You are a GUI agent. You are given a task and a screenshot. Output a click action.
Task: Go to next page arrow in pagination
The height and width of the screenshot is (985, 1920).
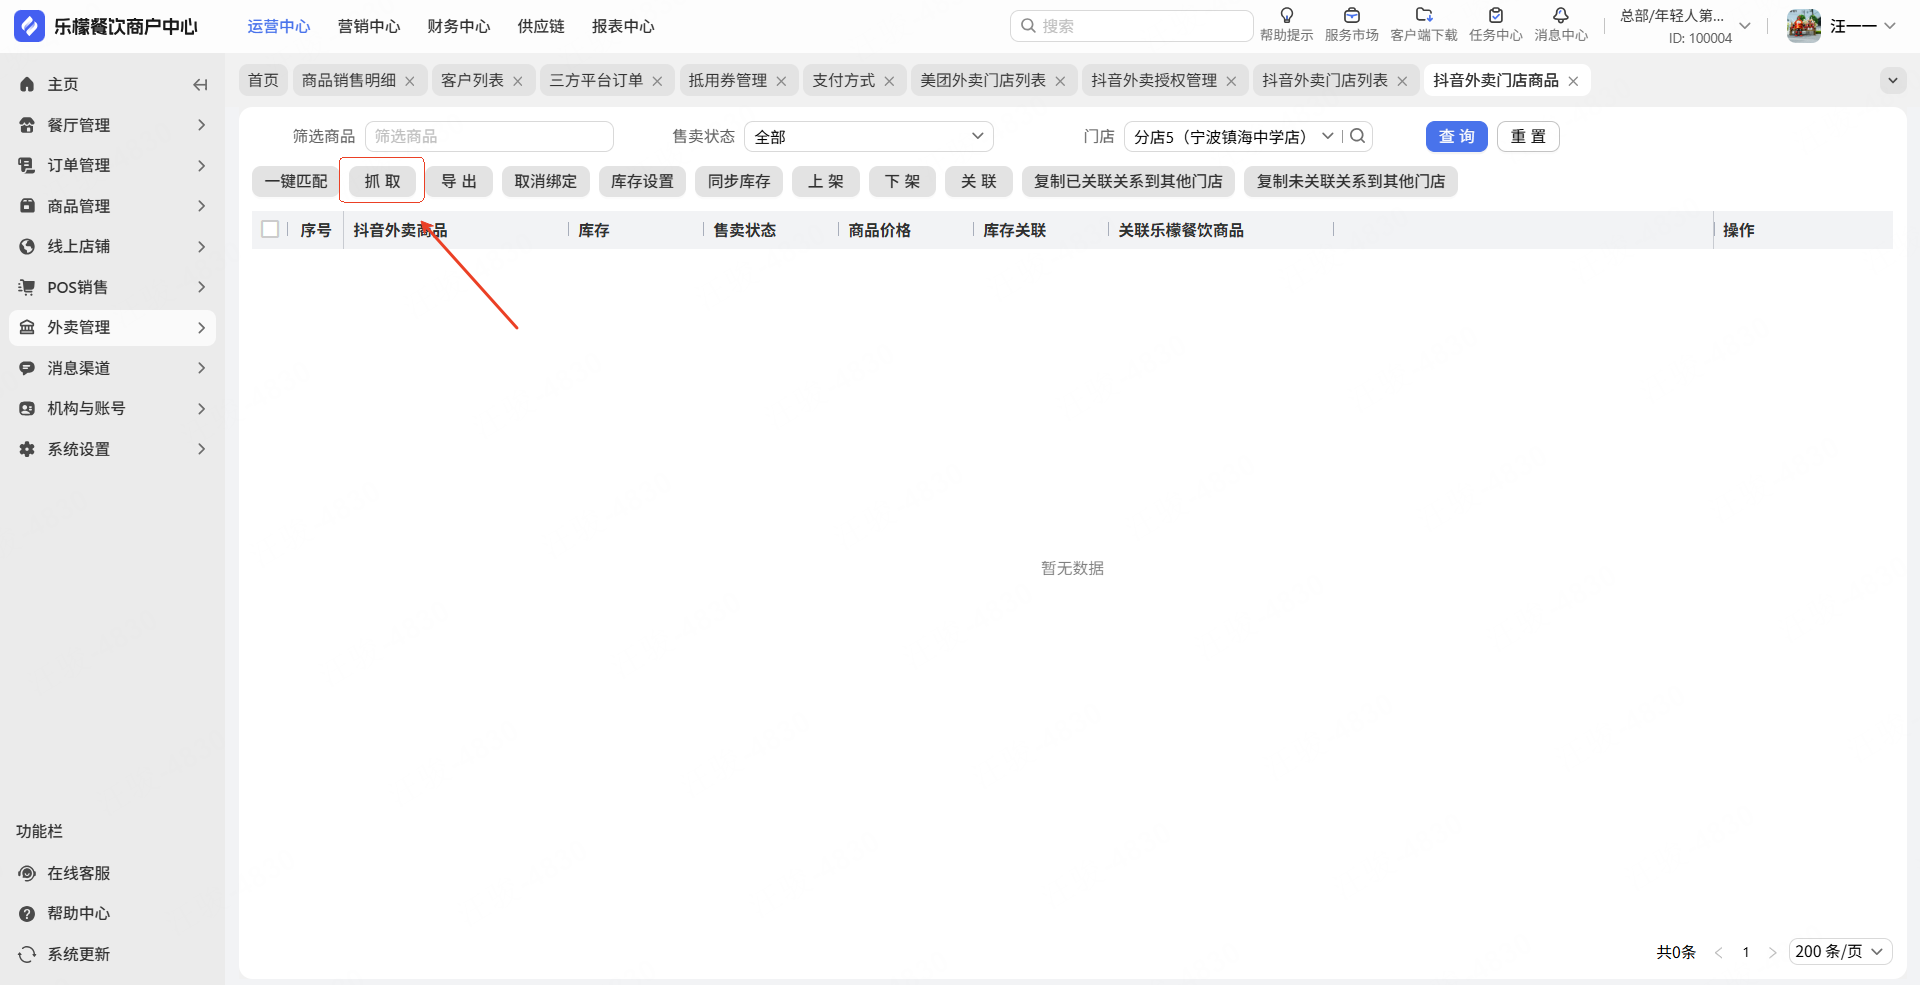1772,952
